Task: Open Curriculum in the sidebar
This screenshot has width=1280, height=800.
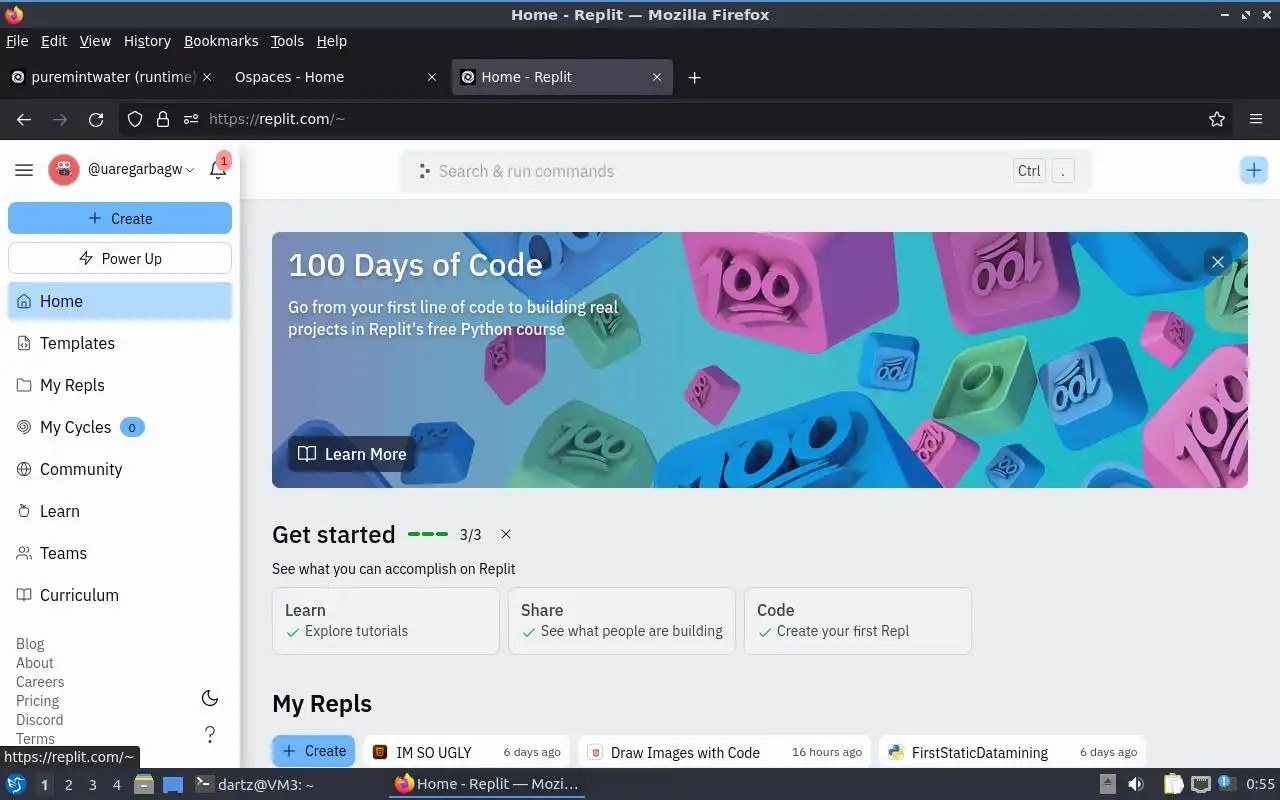Action: (120, 595)
